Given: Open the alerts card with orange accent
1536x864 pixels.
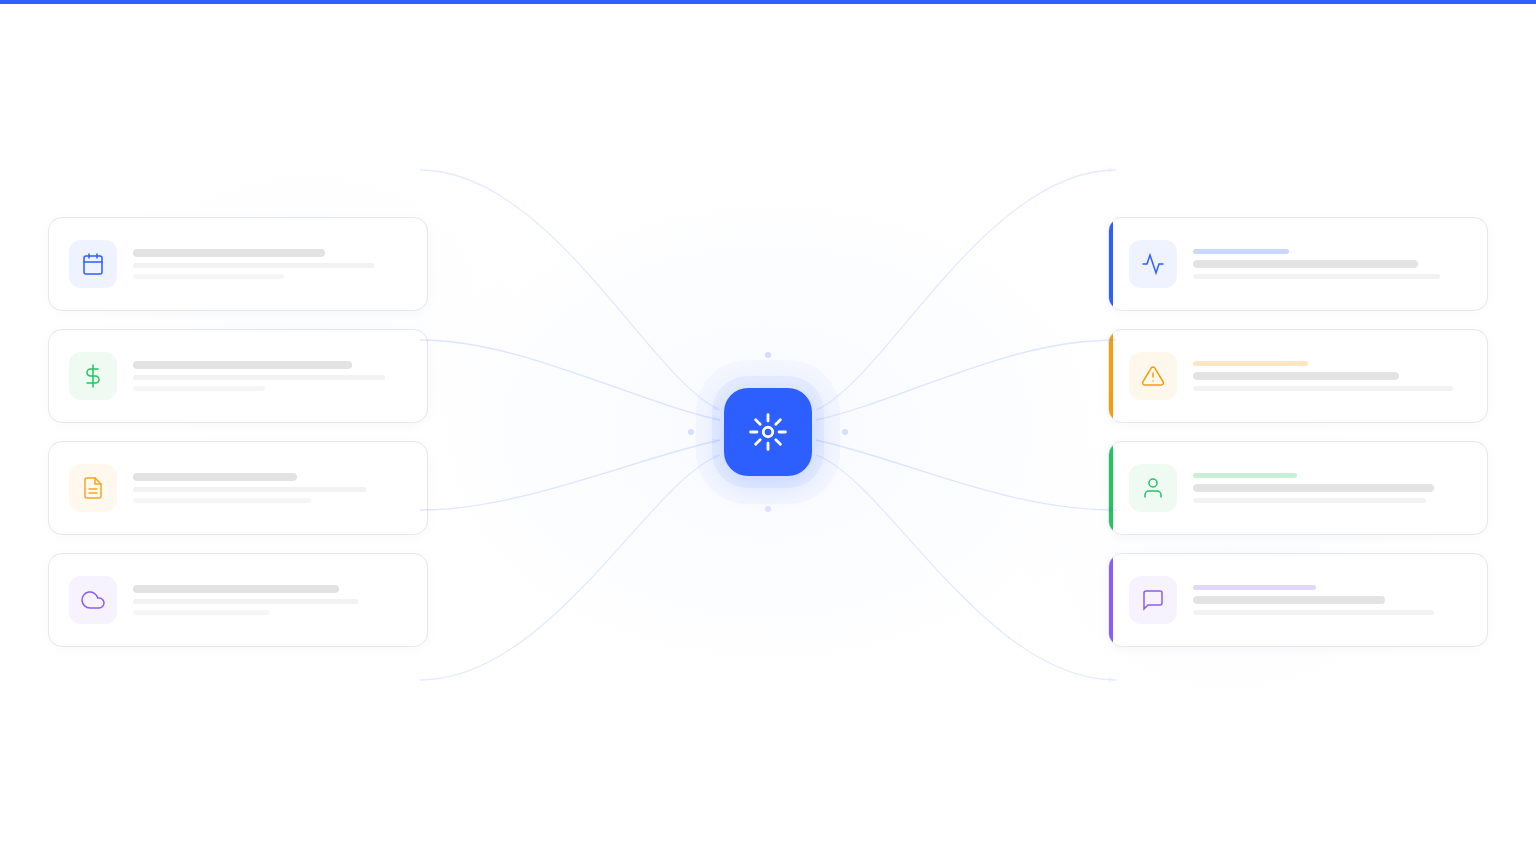Looking at the screenshot, I should click(x=1298, y=376).
